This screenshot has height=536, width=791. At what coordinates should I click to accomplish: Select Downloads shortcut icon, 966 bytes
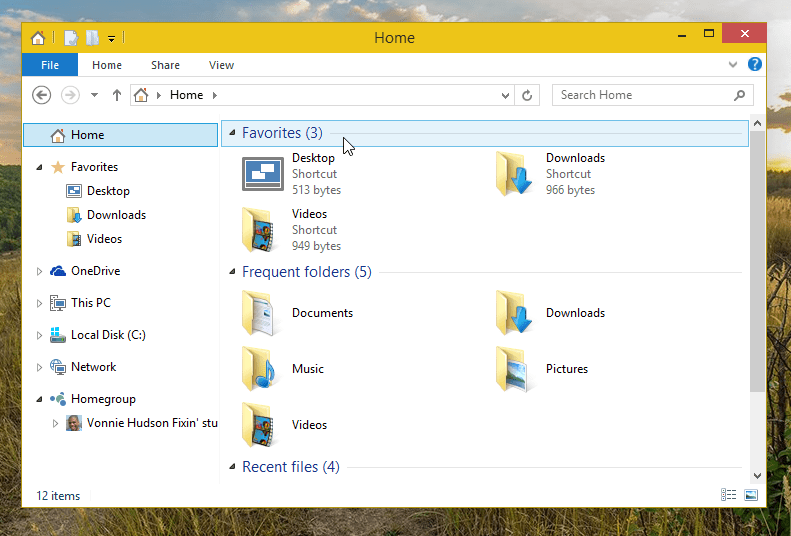tap(514, 173)
